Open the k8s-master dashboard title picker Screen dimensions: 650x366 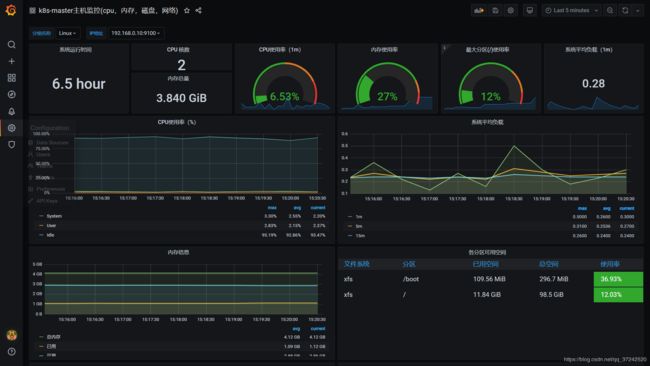point(108,10)
